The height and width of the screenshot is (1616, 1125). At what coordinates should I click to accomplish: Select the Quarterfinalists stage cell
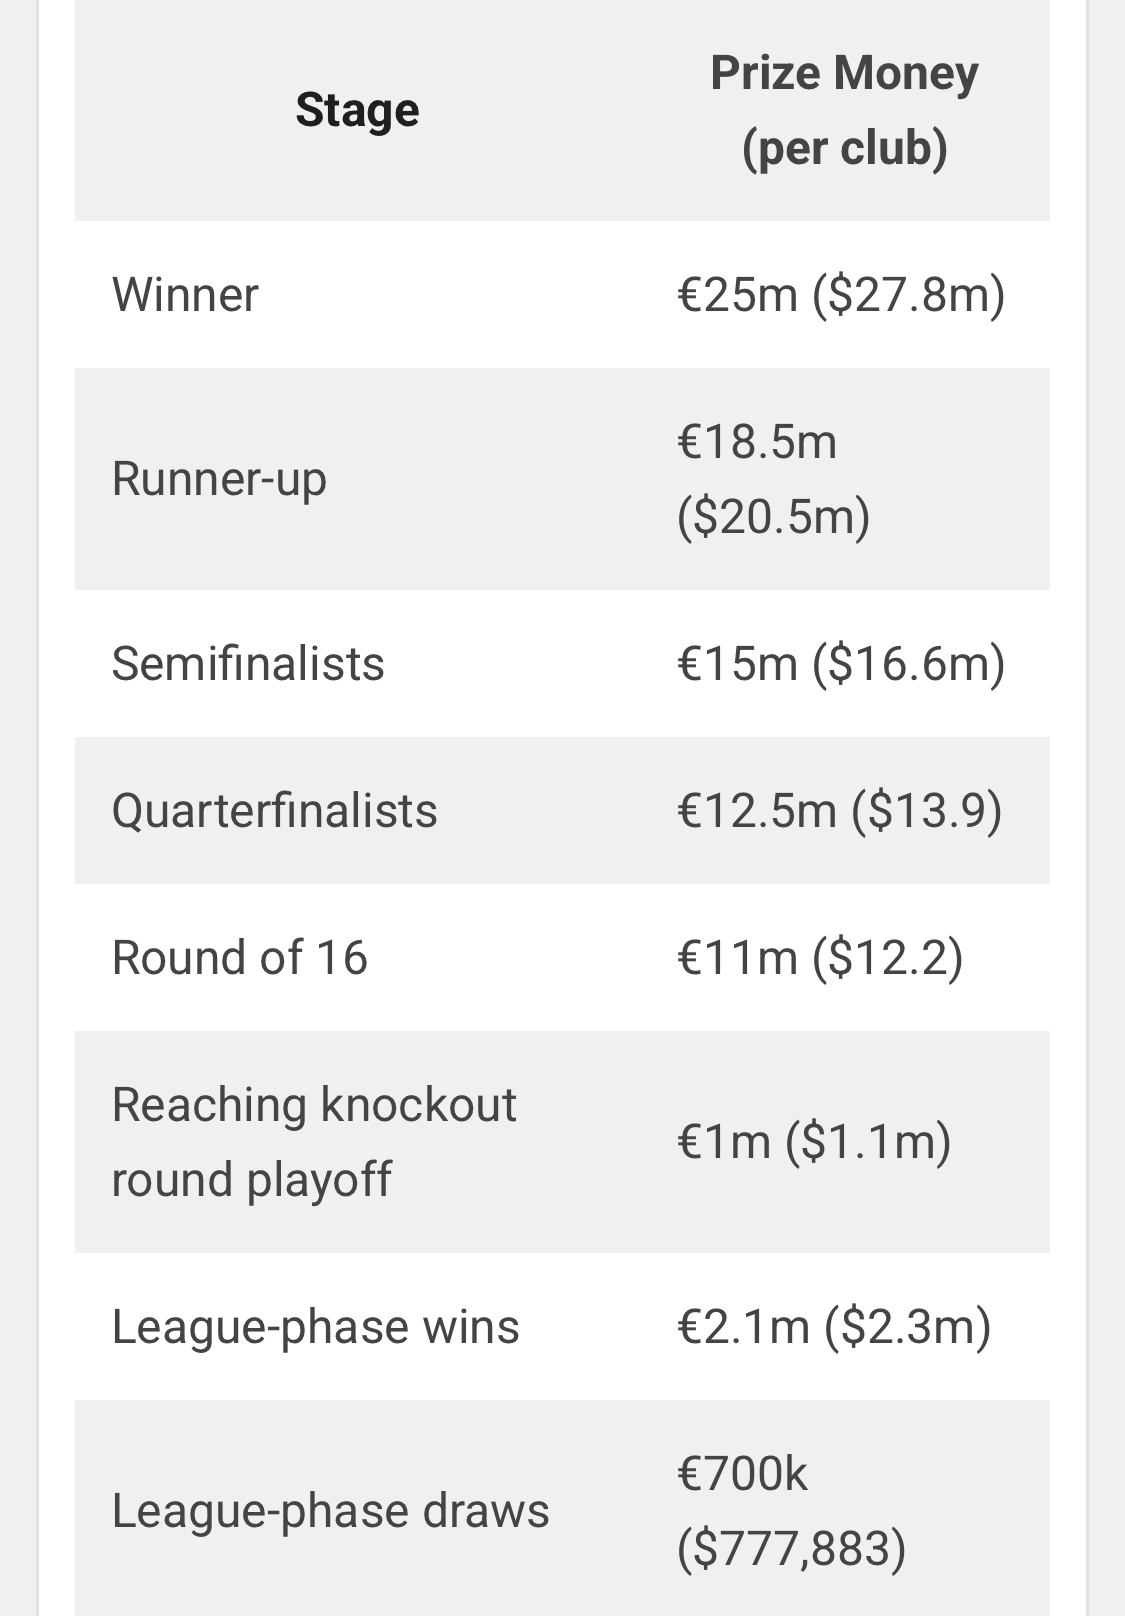point(275,810)
